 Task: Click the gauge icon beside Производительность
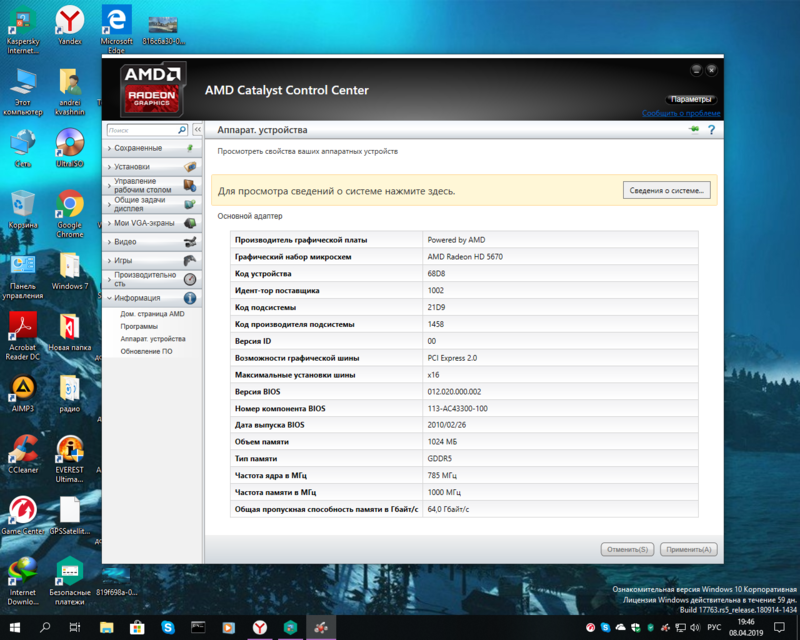[x=190, y=279]
